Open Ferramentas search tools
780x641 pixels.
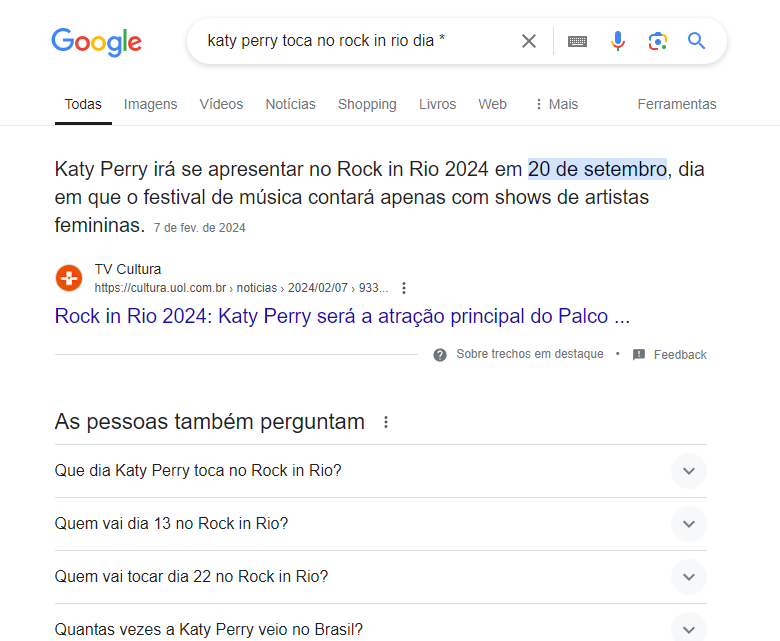tap(677, 104)
